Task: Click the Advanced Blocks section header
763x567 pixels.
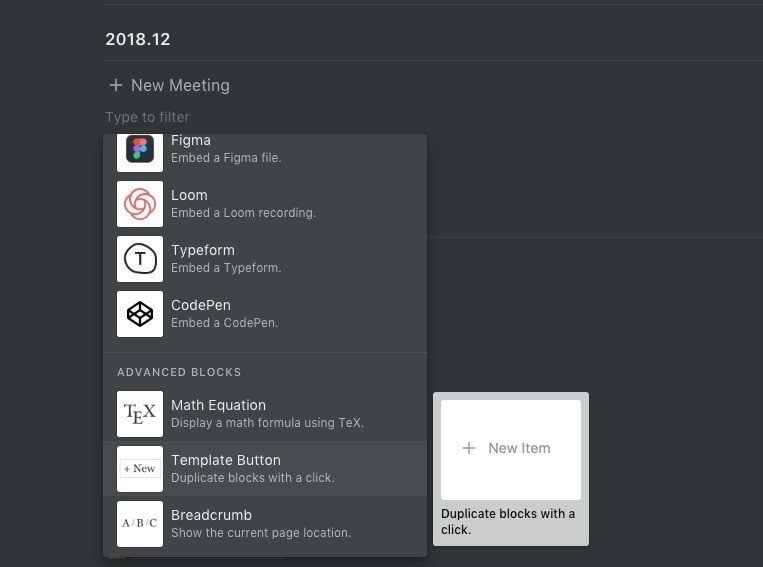Action: [179, 372]
